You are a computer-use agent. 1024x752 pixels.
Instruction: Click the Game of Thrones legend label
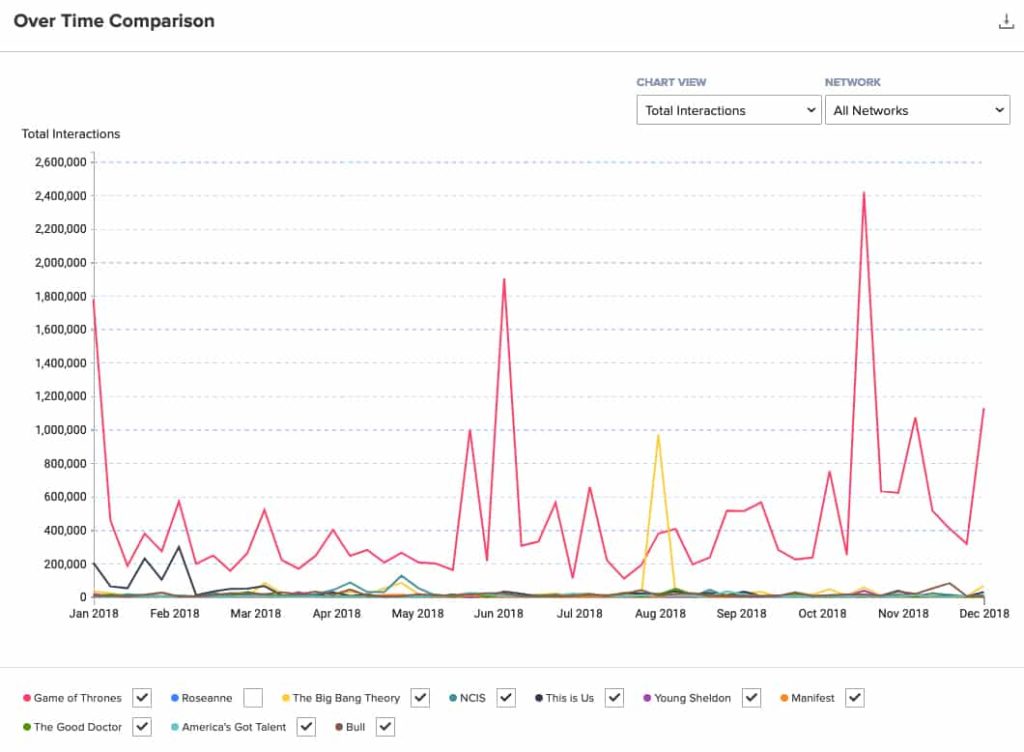[x=77, y=698]
